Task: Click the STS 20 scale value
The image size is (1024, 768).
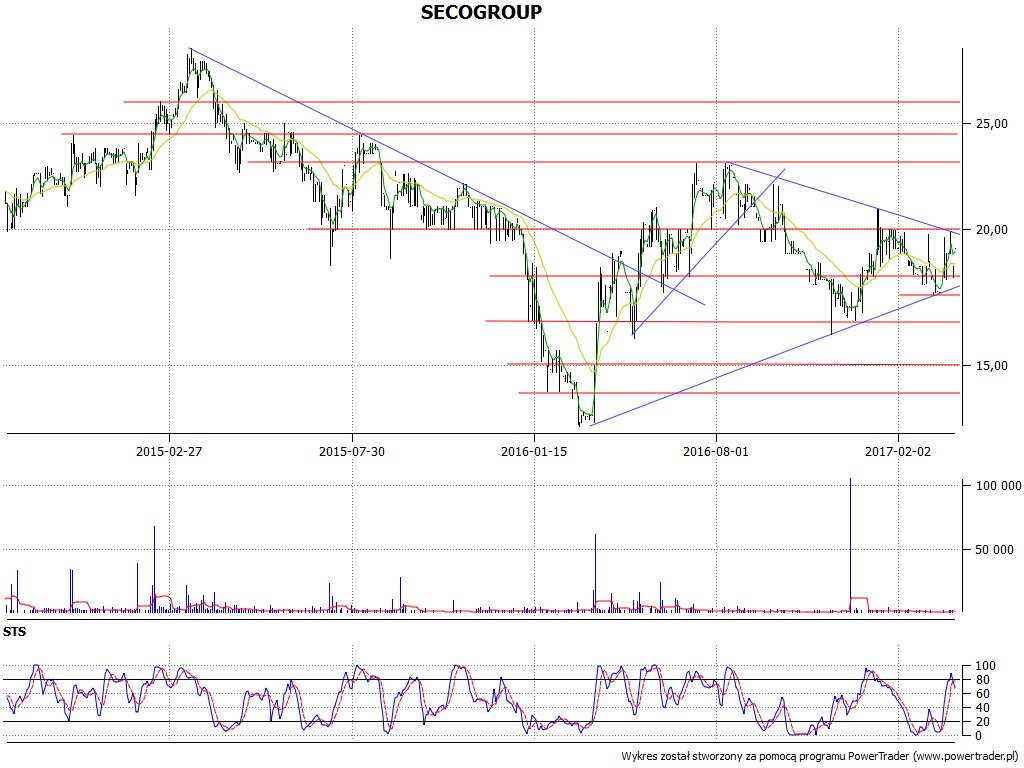Action: pos(985,722)
